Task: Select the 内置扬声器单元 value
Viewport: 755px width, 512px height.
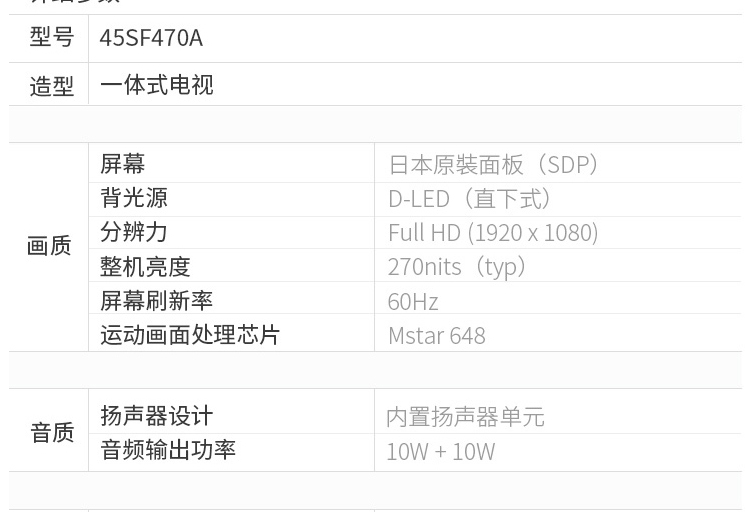Action: (x=465, y=417)
